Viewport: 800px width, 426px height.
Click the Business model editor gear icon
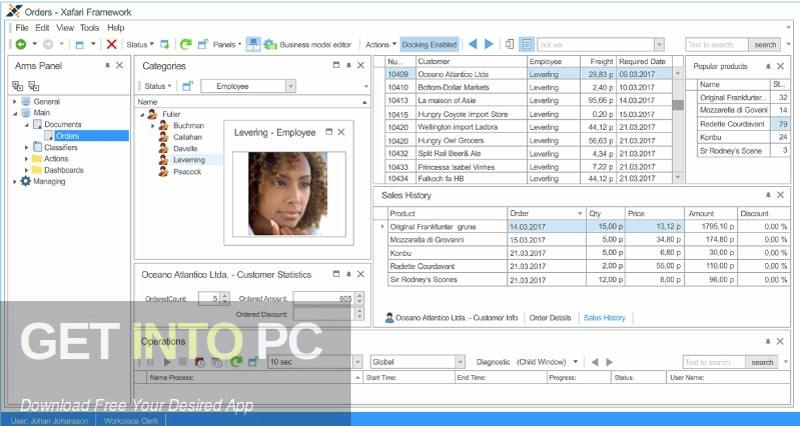tap(270, 44)
